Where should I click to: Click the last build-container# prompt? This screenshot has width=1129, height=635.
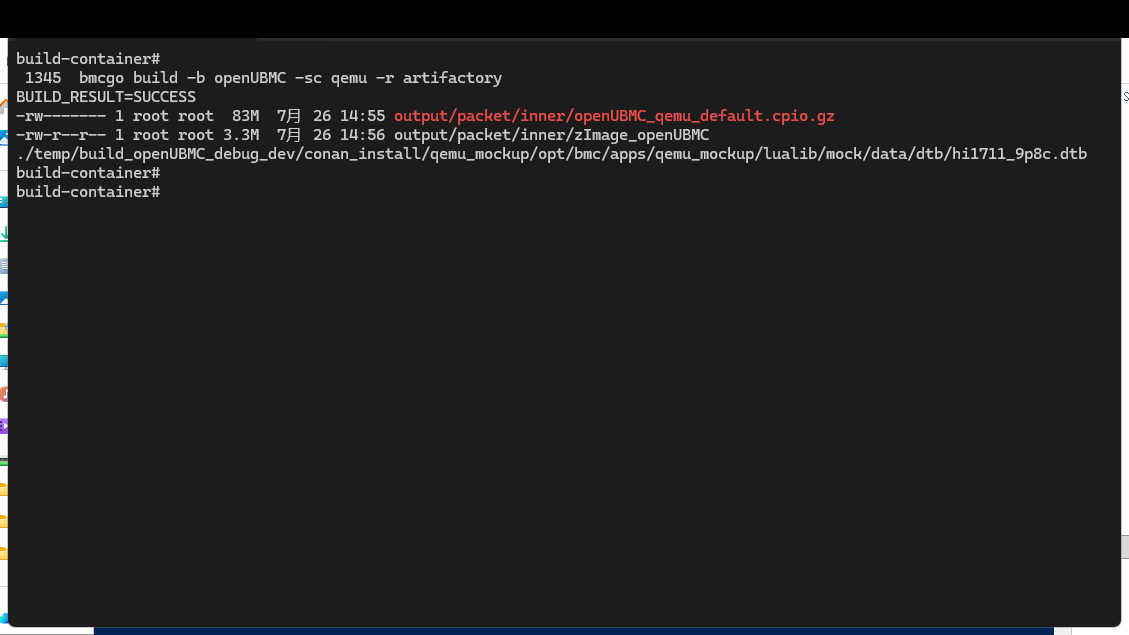(88, 192)
